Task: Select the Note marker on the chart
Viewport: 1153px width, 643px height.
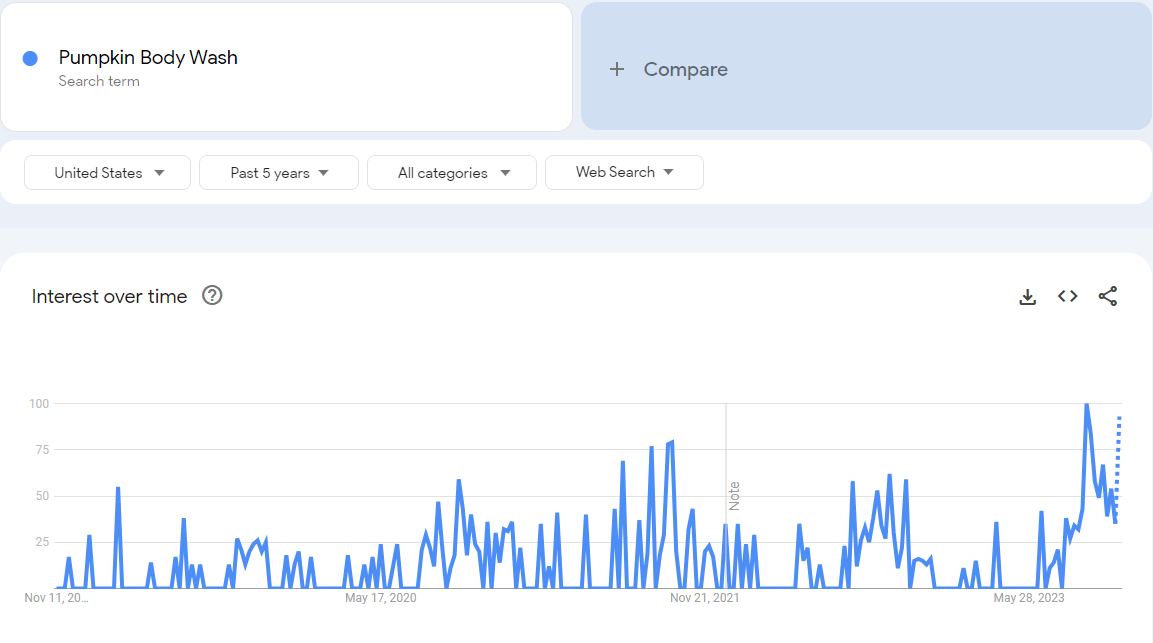Action: 734,496
